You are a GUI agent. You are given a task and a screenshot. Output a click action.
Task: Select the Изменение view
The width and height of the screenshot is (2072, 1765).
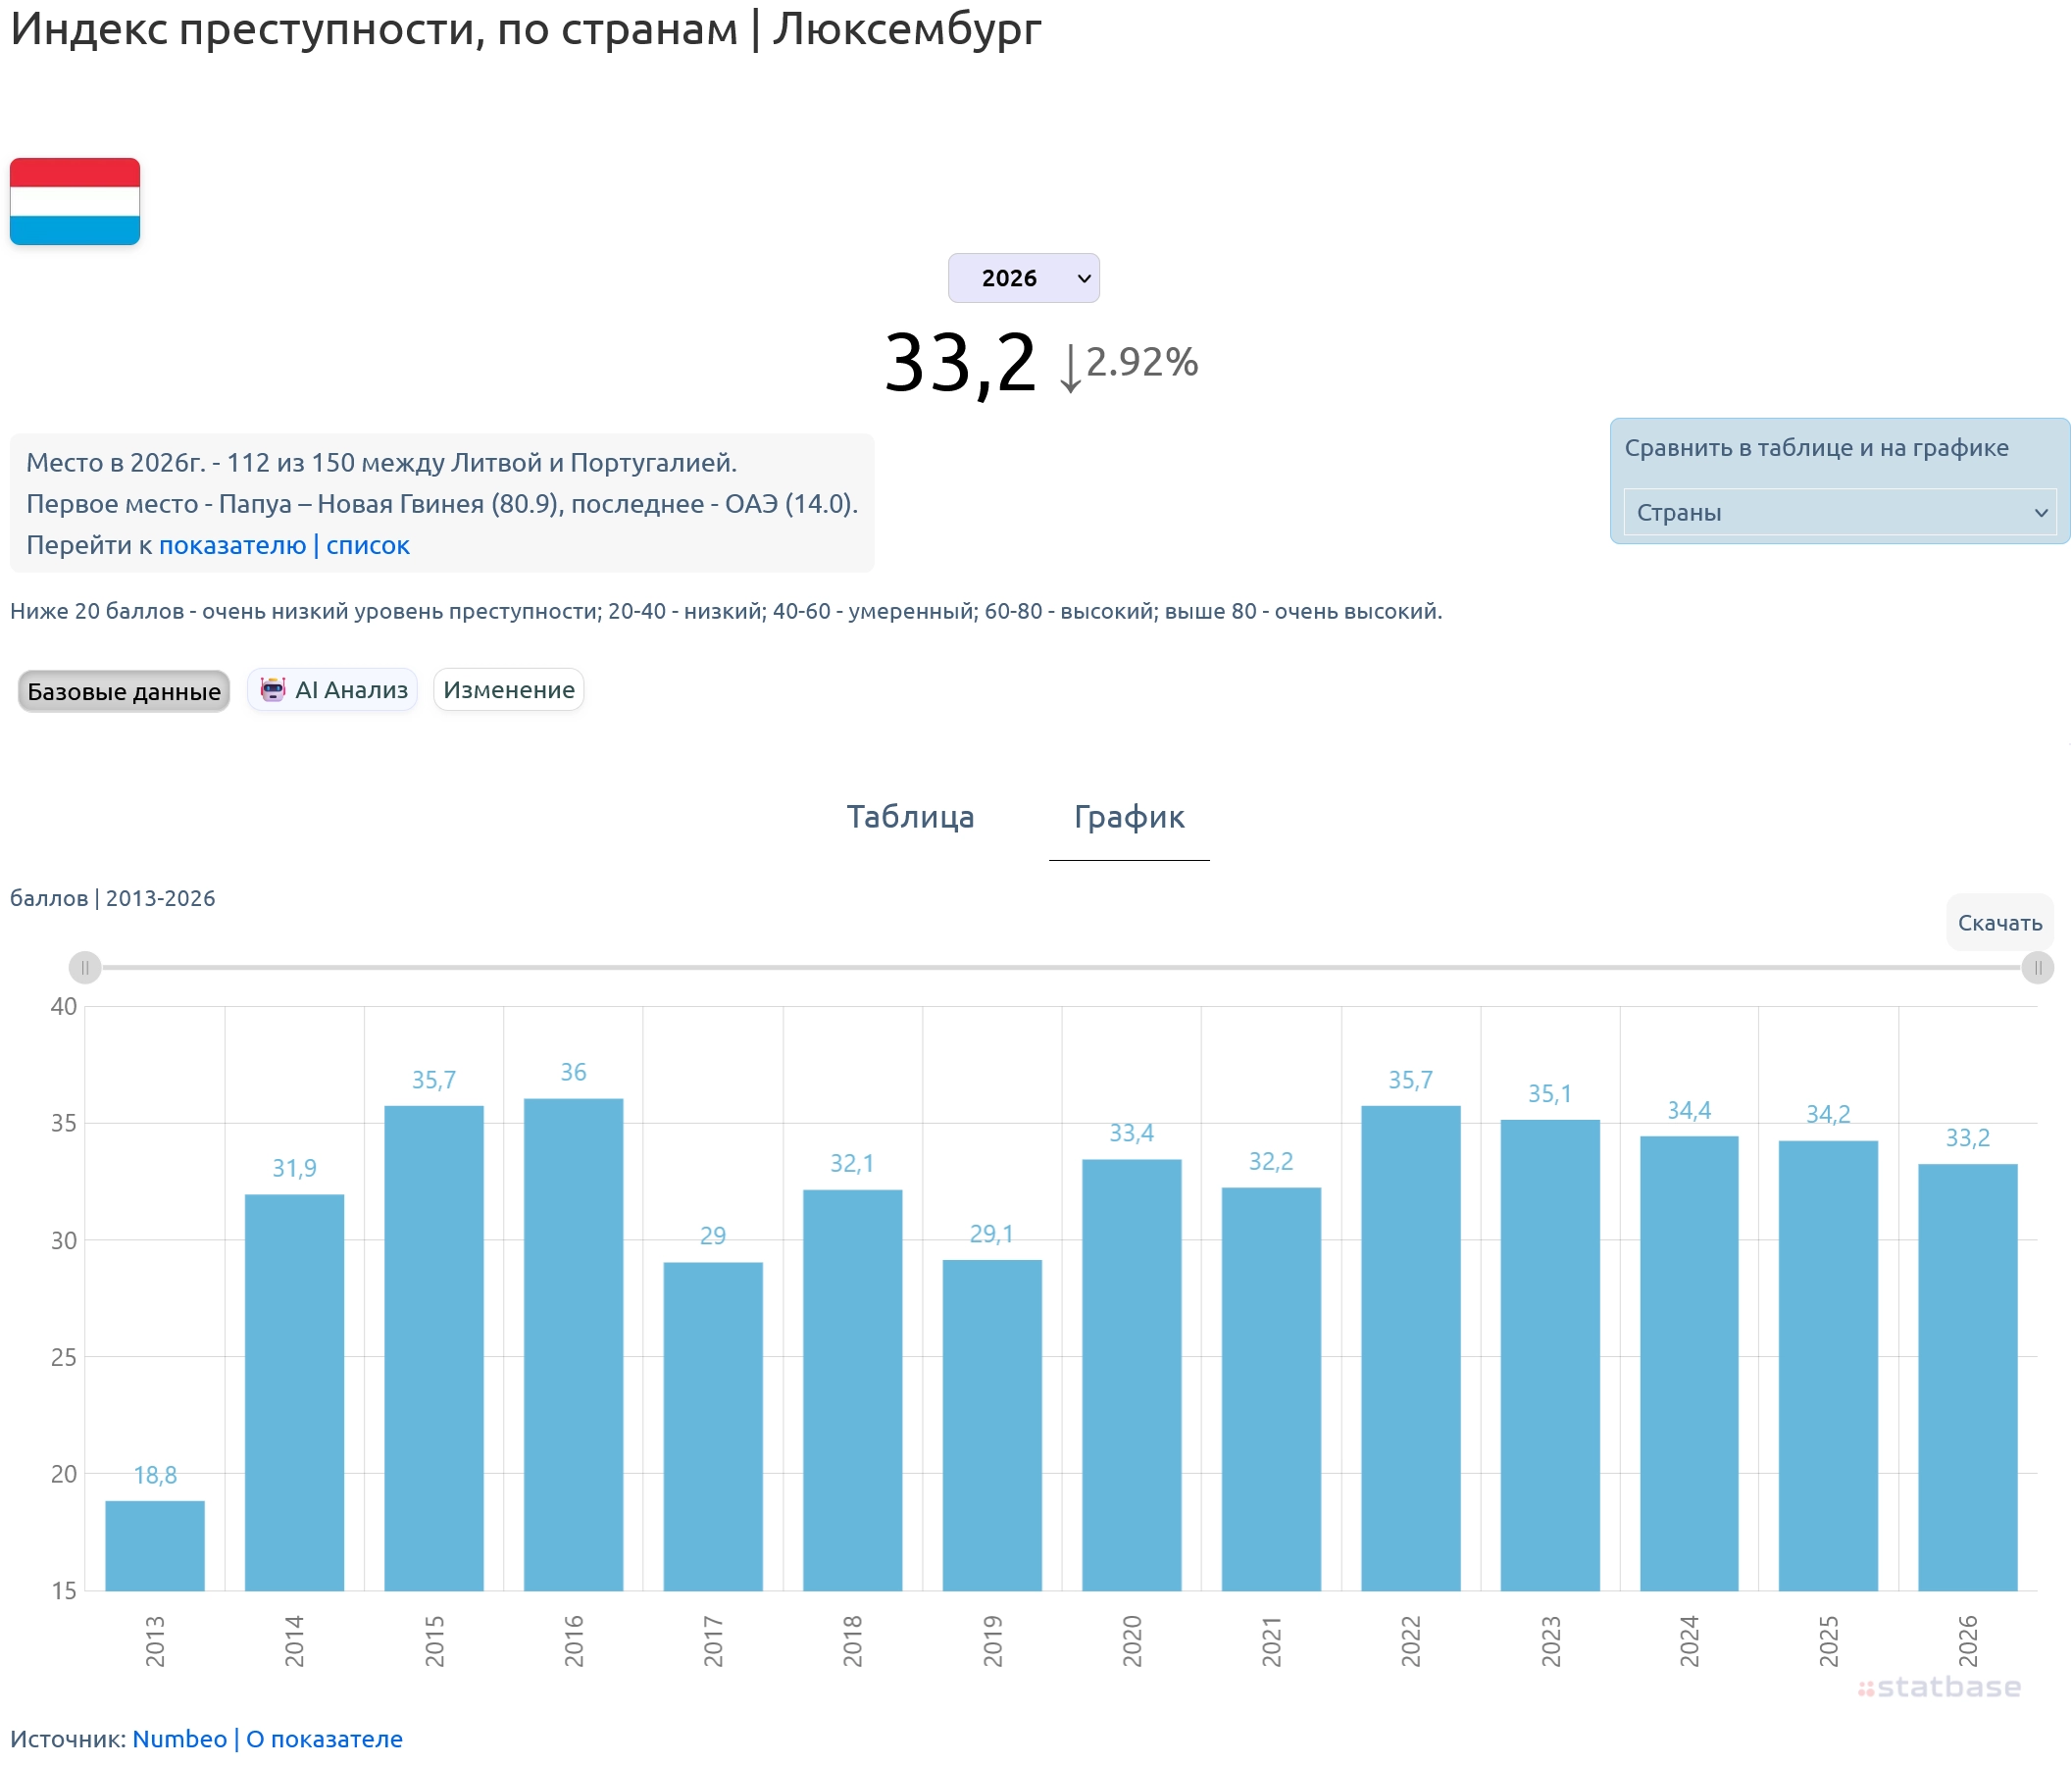pyautogui.click(x=508, y=688)
